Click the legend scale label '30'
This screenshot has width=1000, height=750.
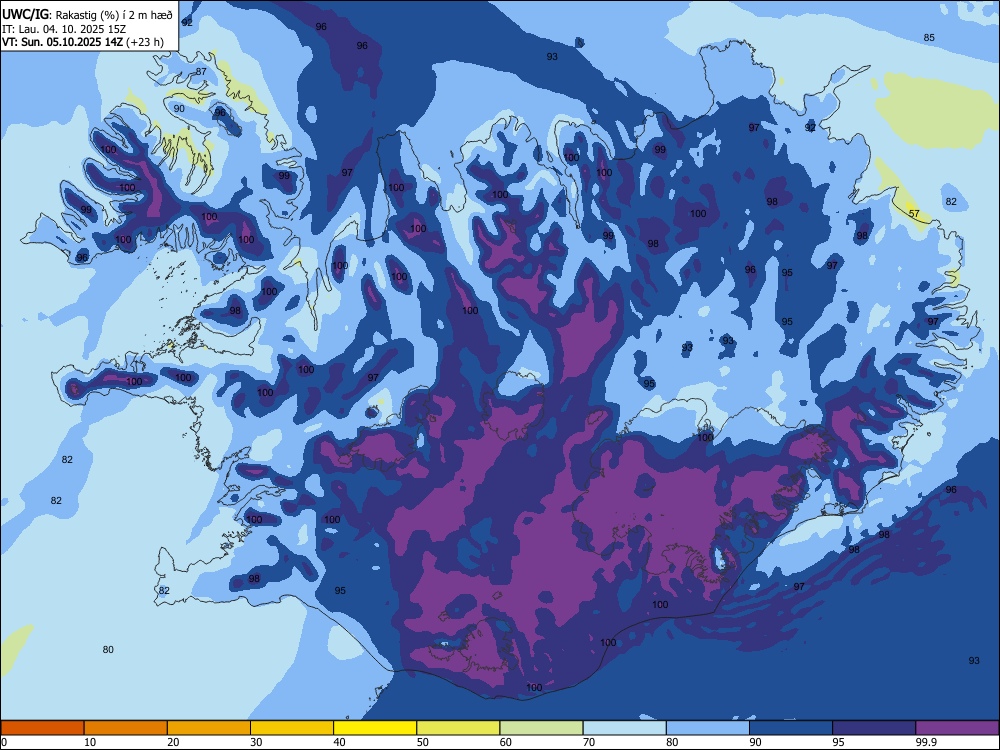pos(256,742)
